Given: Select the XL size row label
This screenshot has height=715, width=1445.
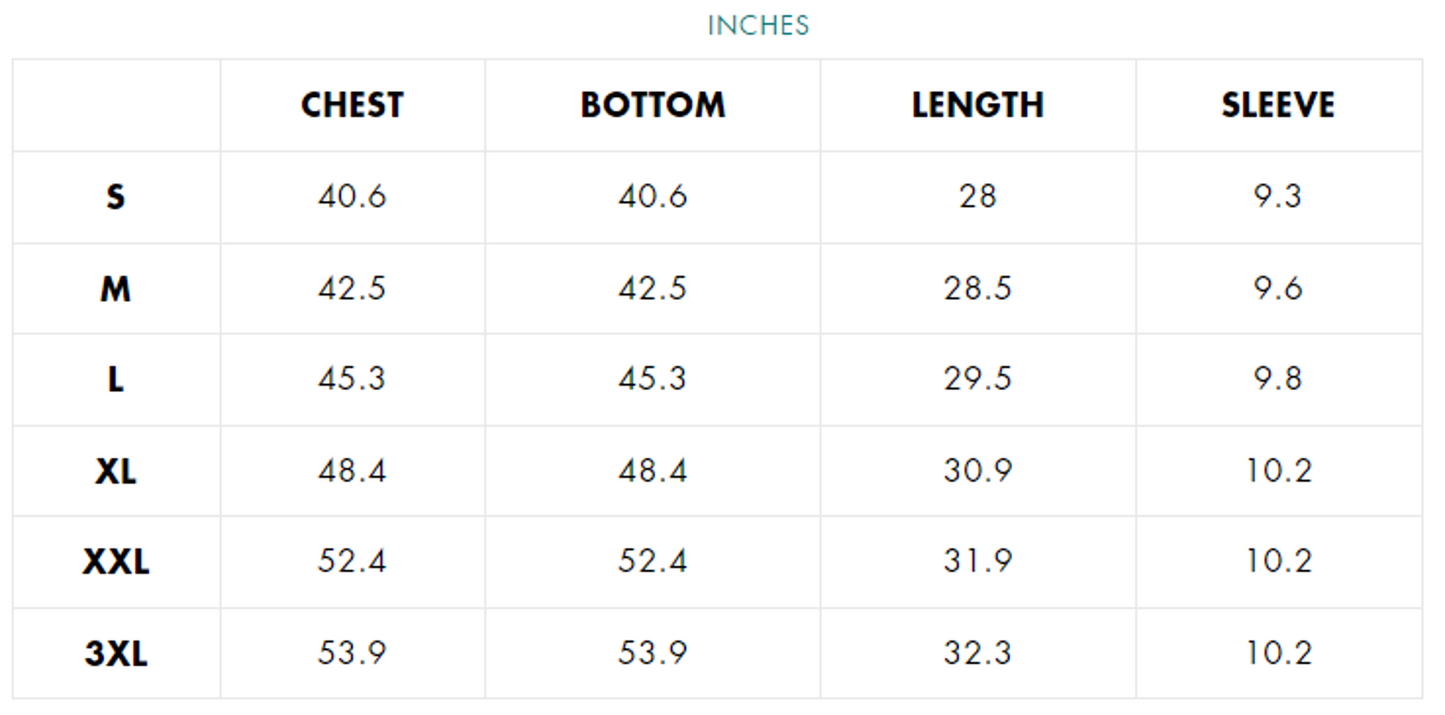Looking at the screenshot, I should click(116, 471).
